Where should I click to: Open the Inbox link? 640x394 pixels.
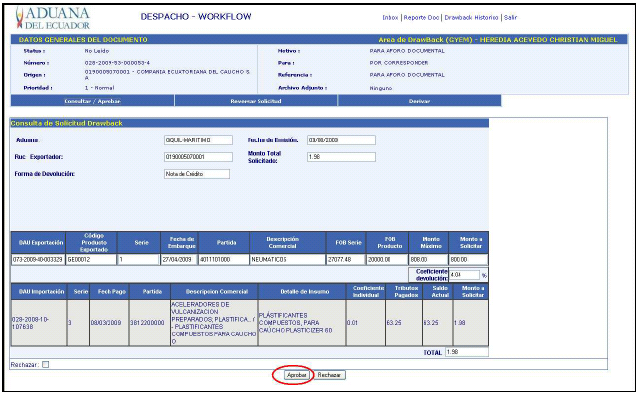tap(390, 18)
